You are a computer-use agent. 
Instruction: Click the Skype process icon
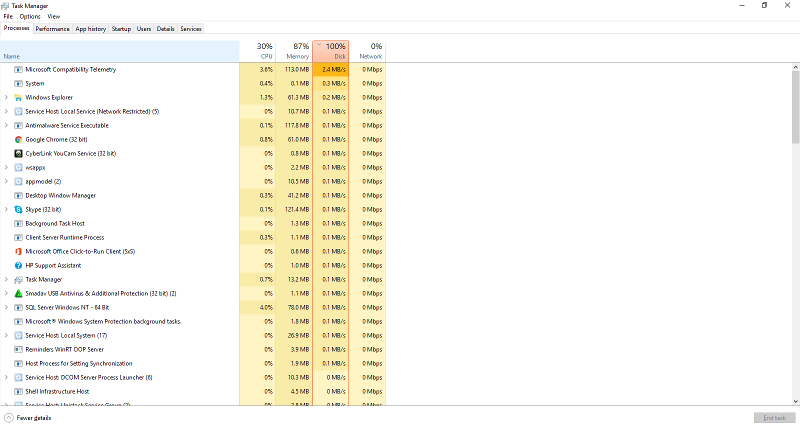[x=18, y=210]
